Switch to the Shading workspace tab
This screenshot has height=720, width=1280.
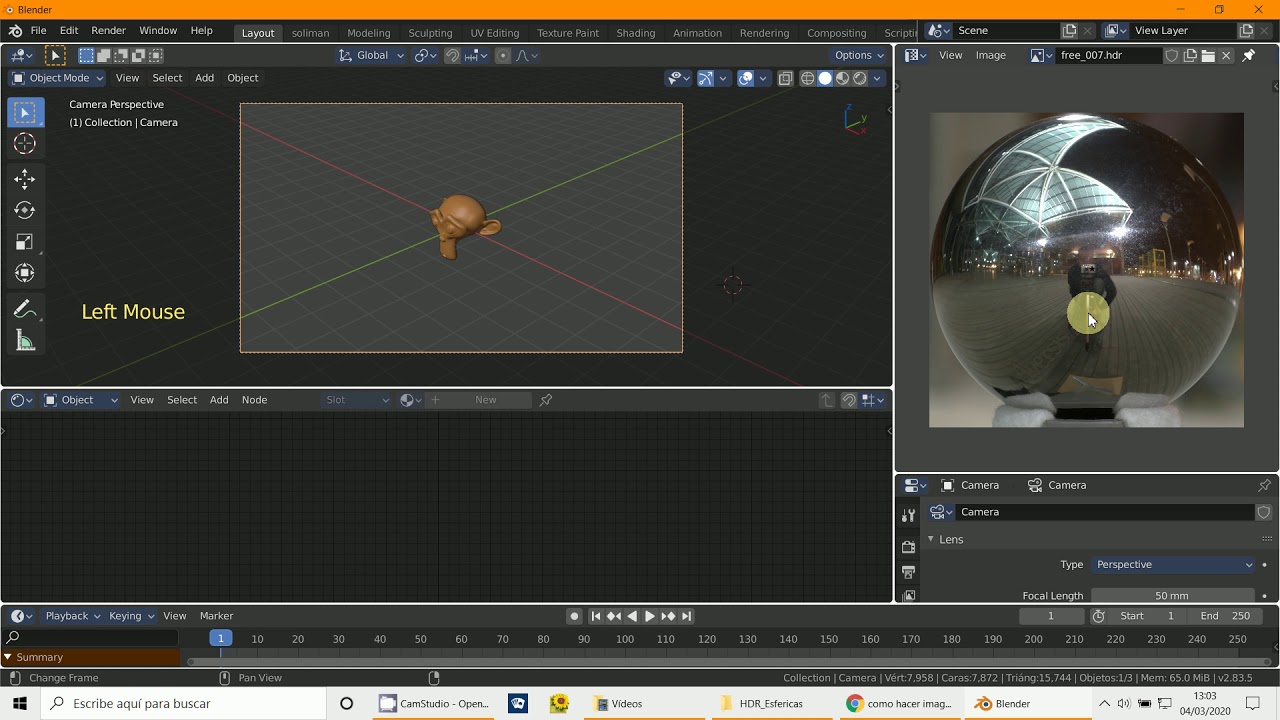pyautogui.click(x=635, y=33)
